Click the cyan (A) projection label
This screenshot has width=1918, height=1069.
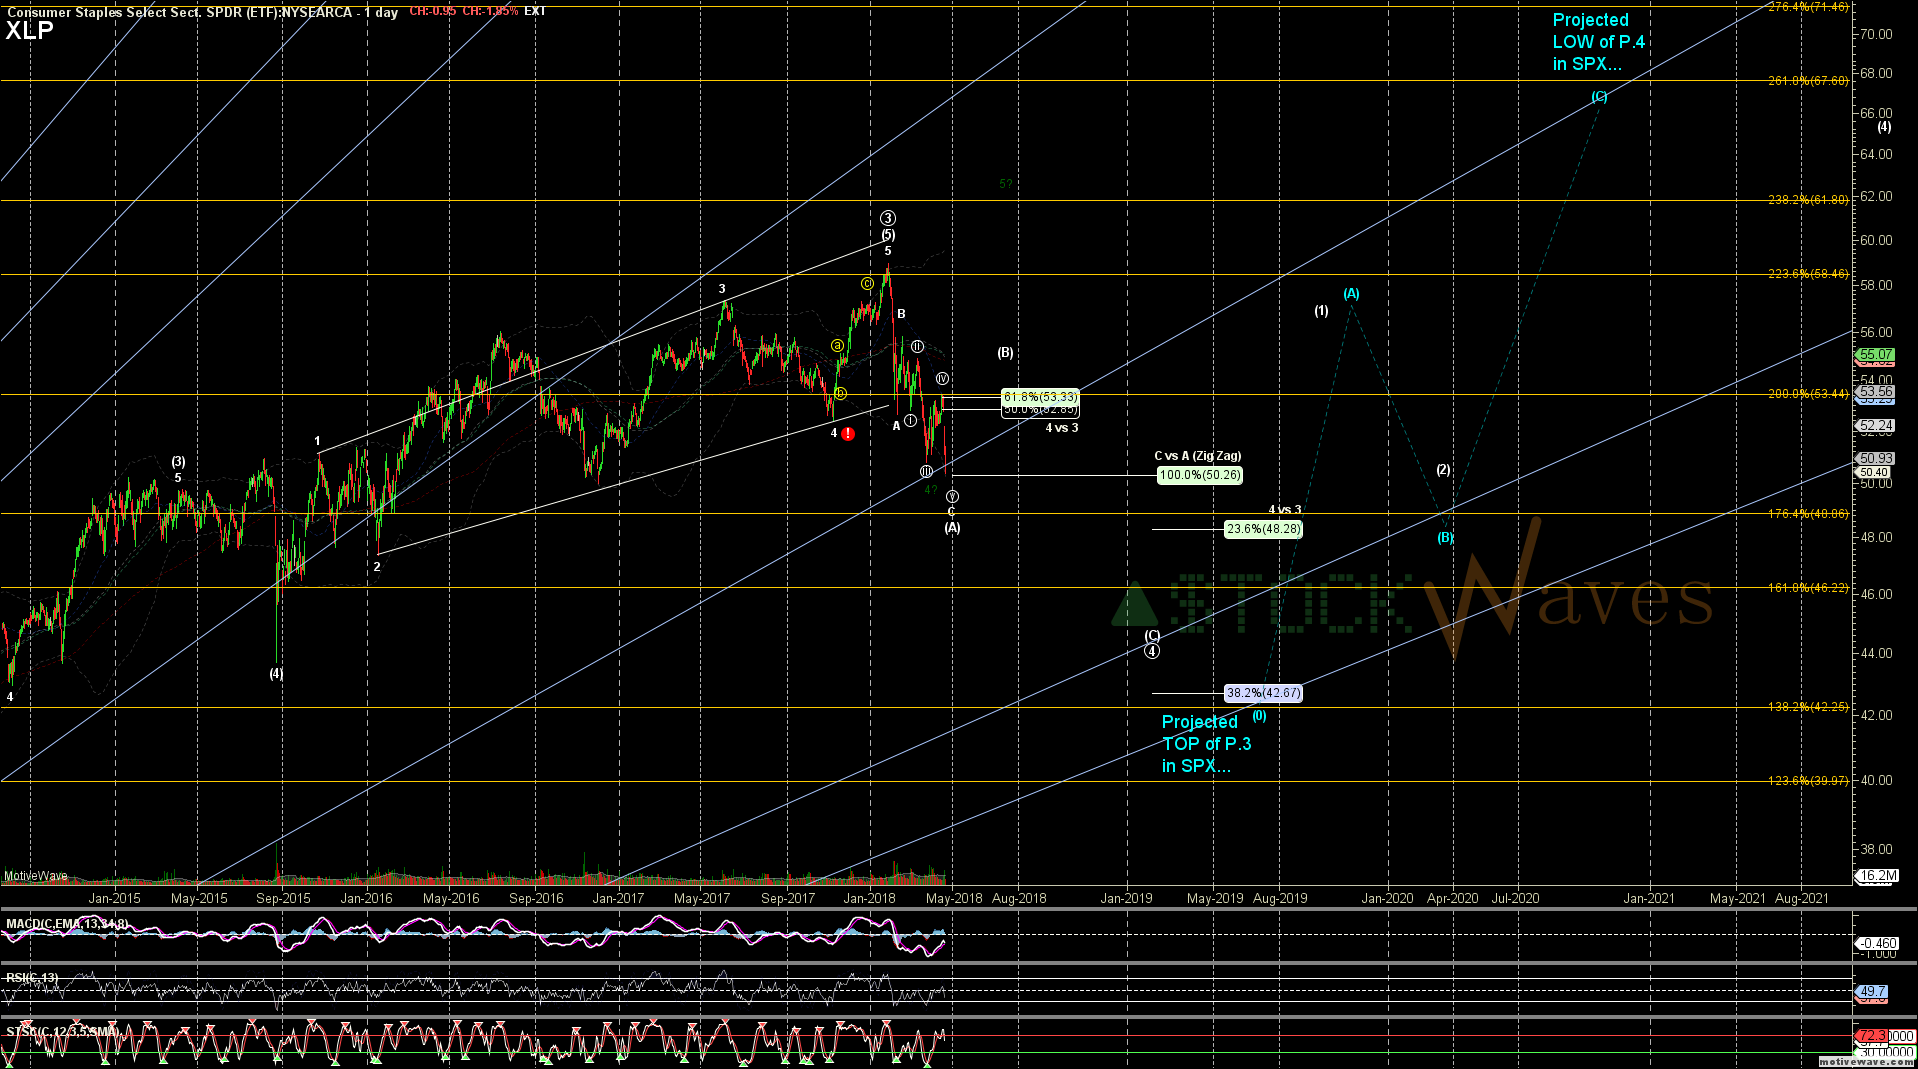pyautogui.click(x=1351, y=294)
